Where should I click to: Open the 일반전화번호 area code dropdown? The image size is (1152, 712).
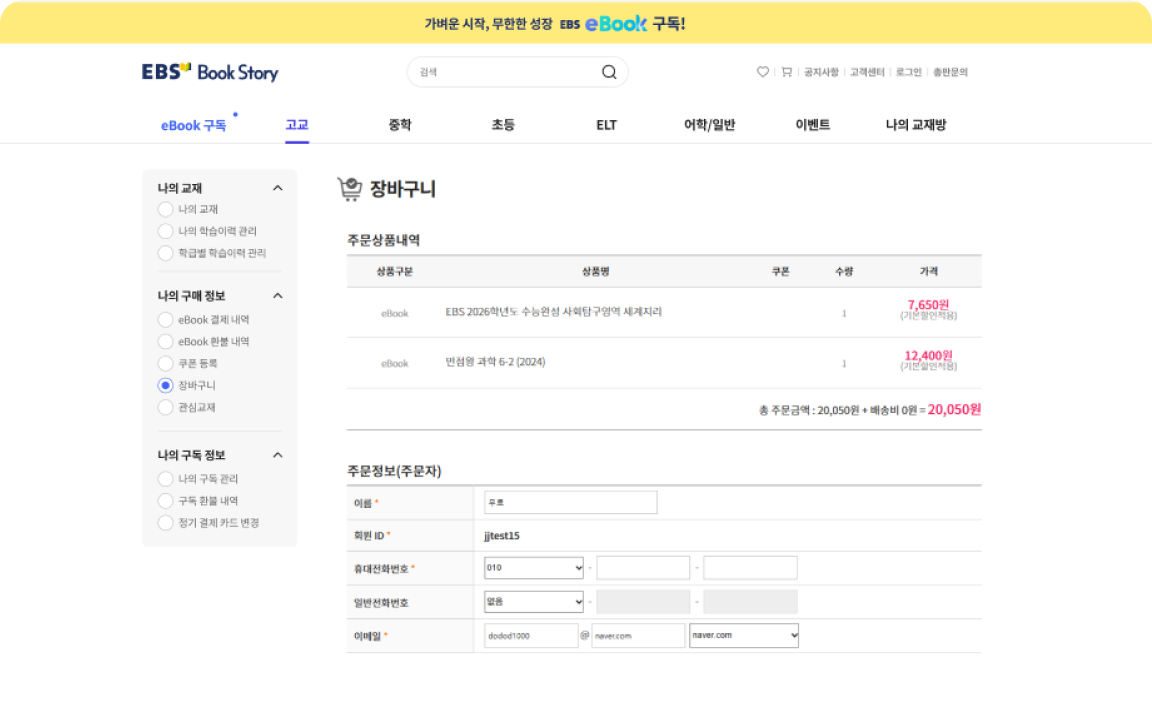(x=533, y=602)
